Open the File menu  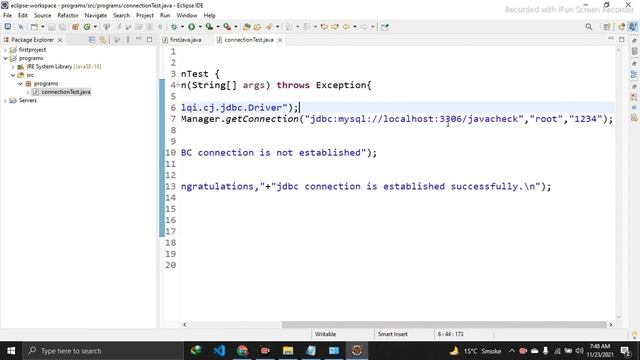coord(7,16)
